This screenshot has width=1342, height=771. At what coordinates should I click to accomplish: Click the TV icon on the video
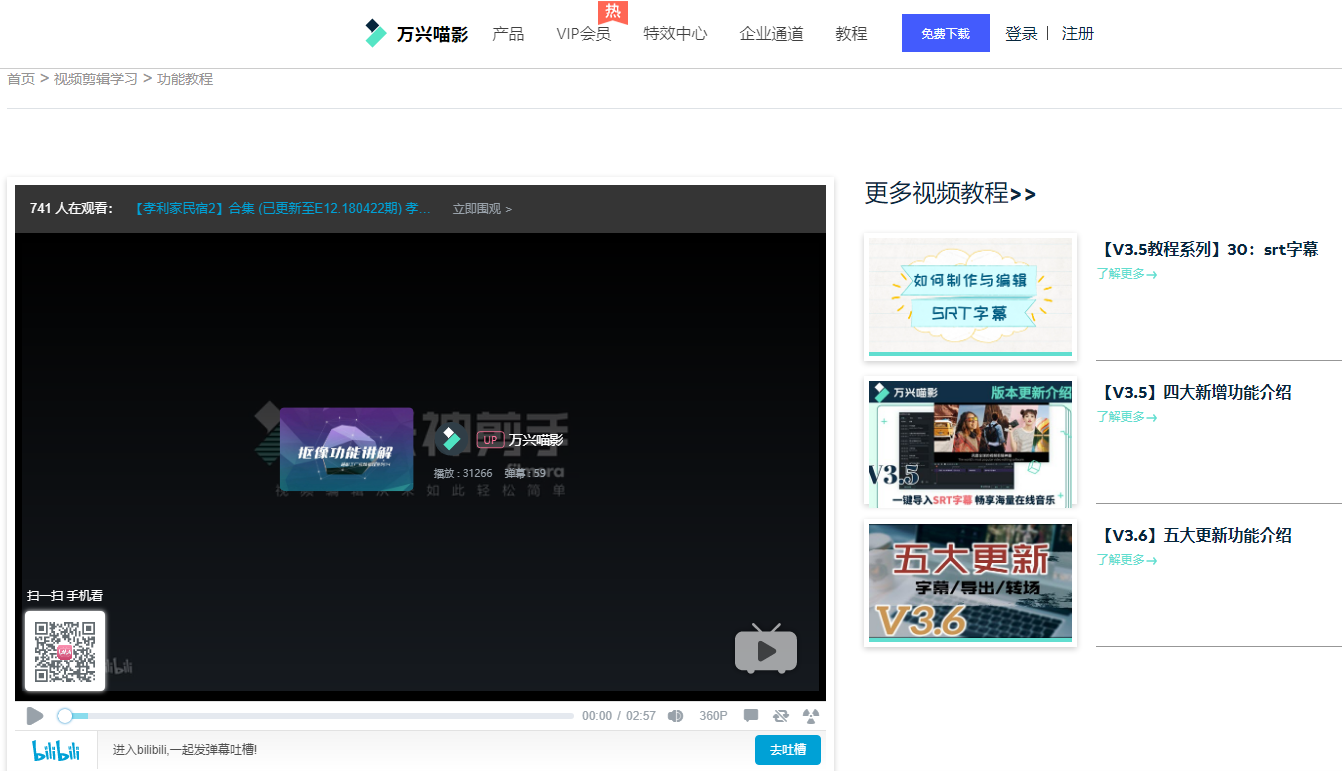click(x=766, y=649)
